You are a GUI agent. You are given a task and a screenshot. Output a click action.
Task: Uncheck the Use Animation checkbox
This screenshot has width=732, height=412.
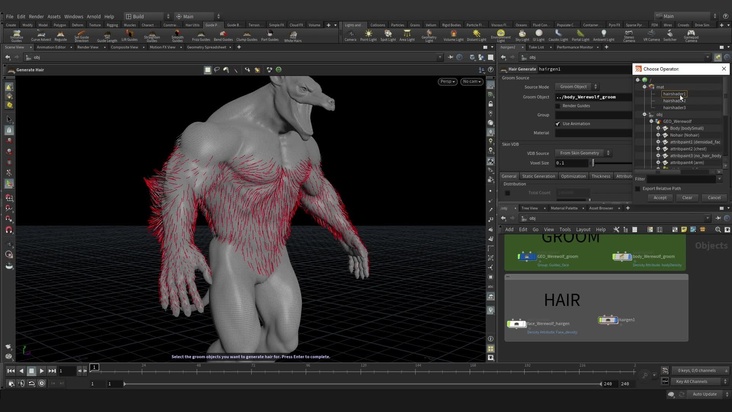[x=558, y=124]
